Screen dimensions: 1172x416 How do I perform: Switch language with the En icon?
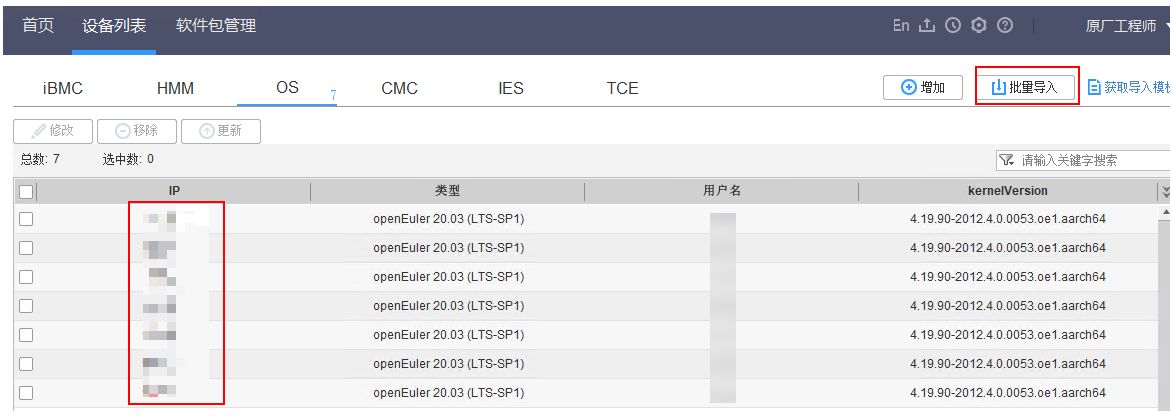click(901, 25)
